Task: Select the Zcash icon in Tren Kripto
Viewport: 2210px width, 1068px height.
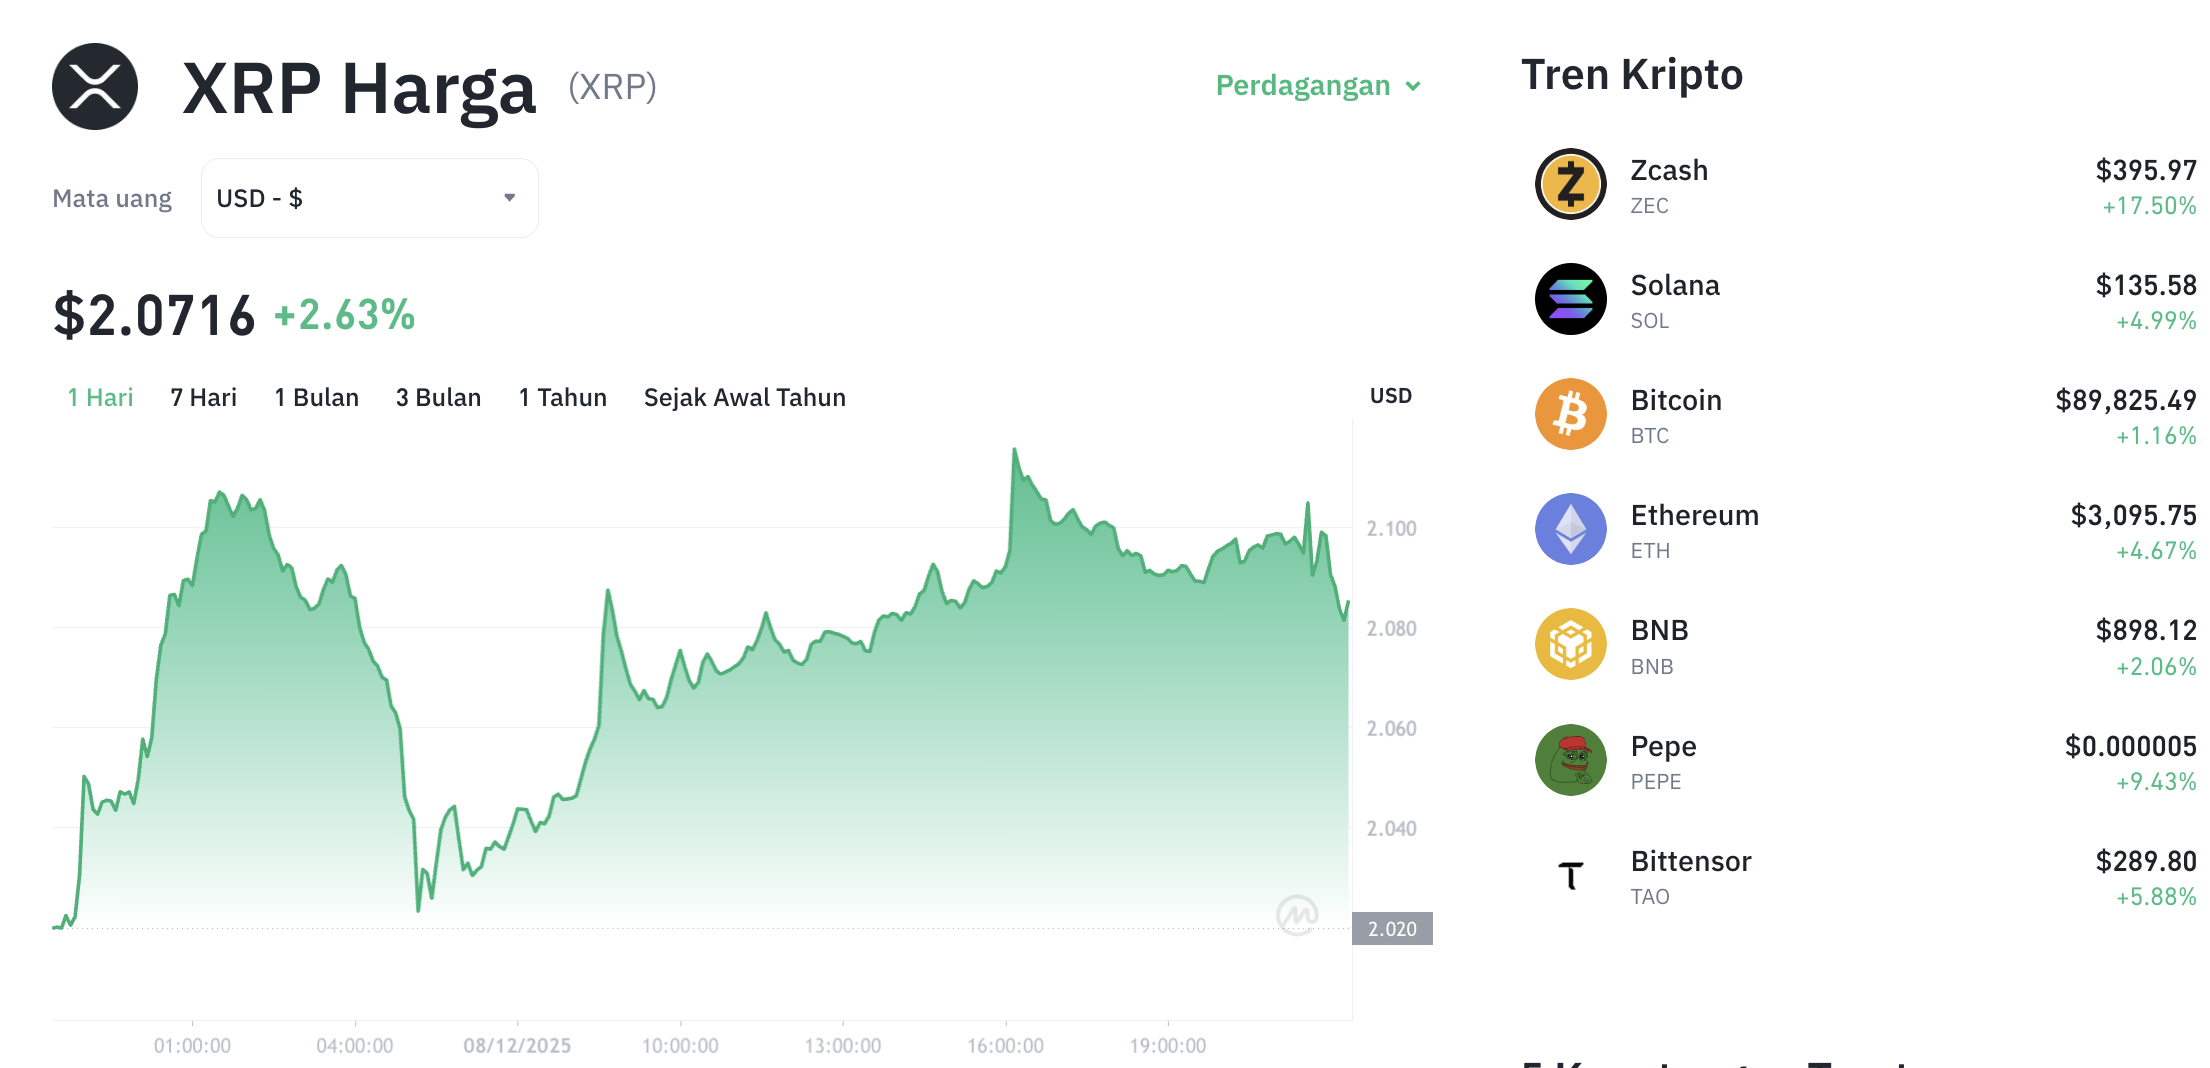Action: [x=1570, y=184]
